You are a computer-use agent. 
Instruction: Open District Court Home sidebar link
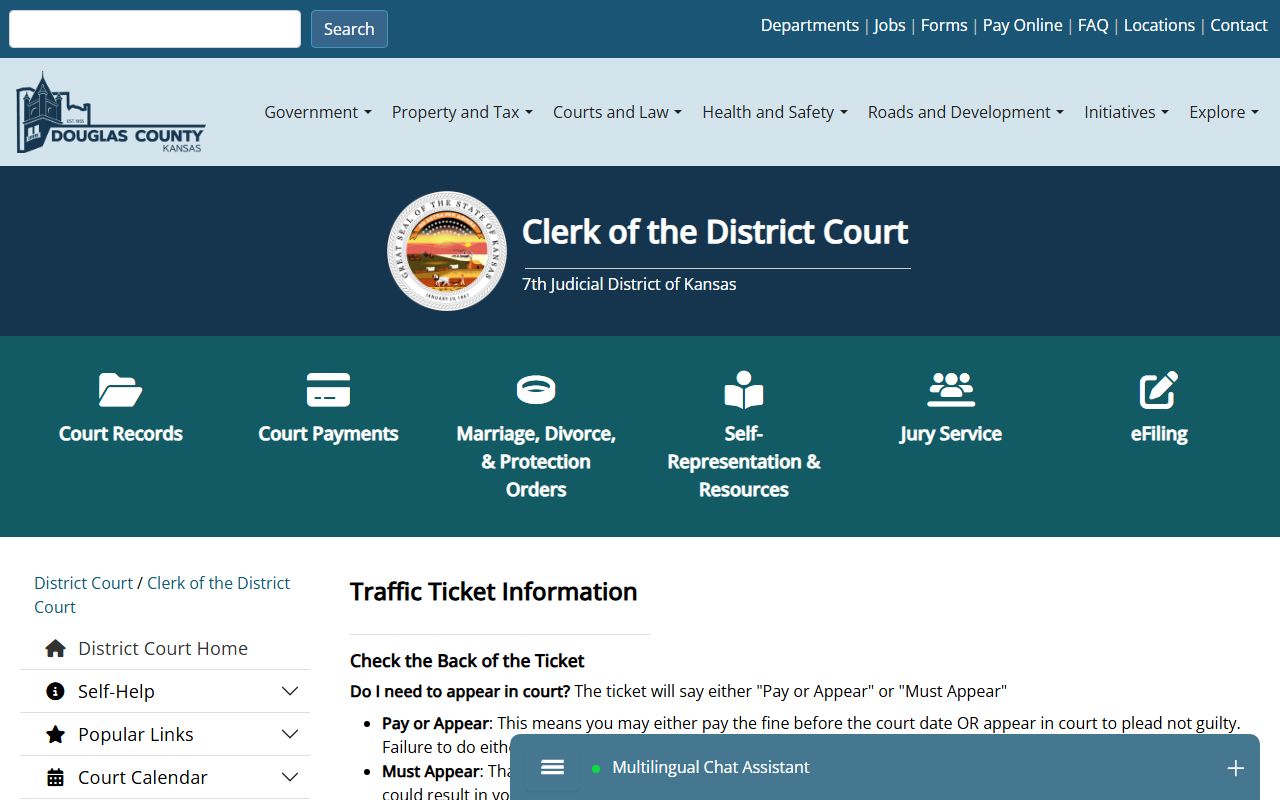pos(163,648)
